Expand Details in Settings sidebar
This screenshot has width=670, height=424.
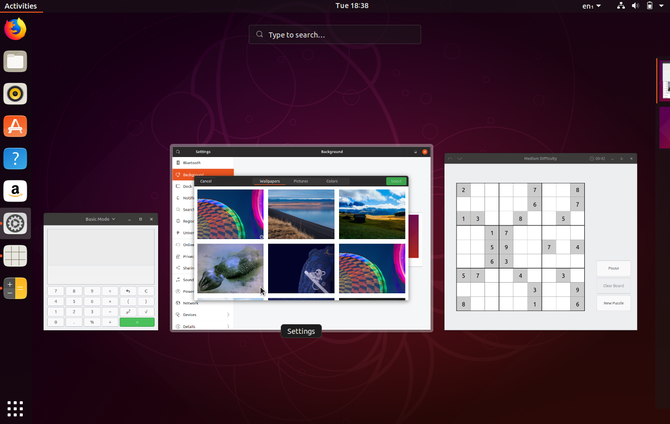[203, 326]
